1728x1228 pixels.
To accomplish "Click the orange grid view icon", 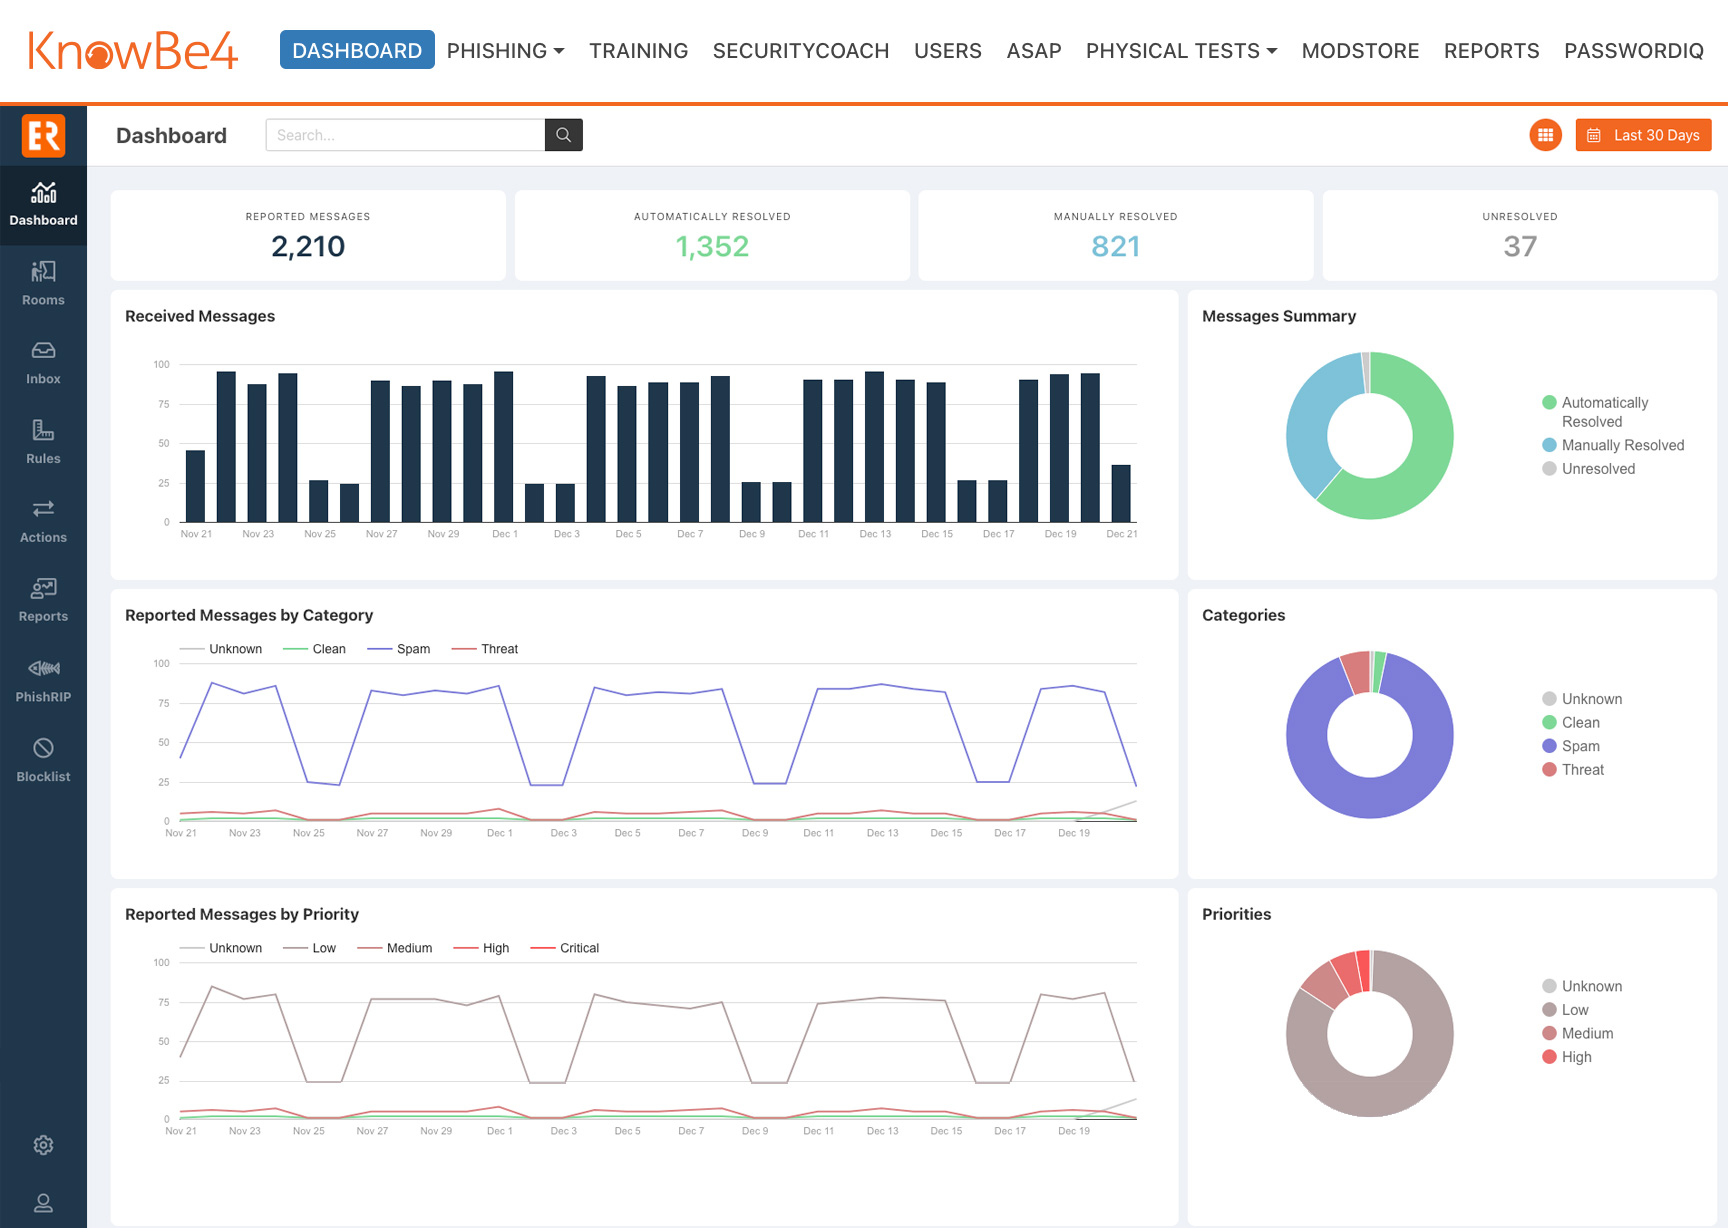I will tap(1545, 135).
